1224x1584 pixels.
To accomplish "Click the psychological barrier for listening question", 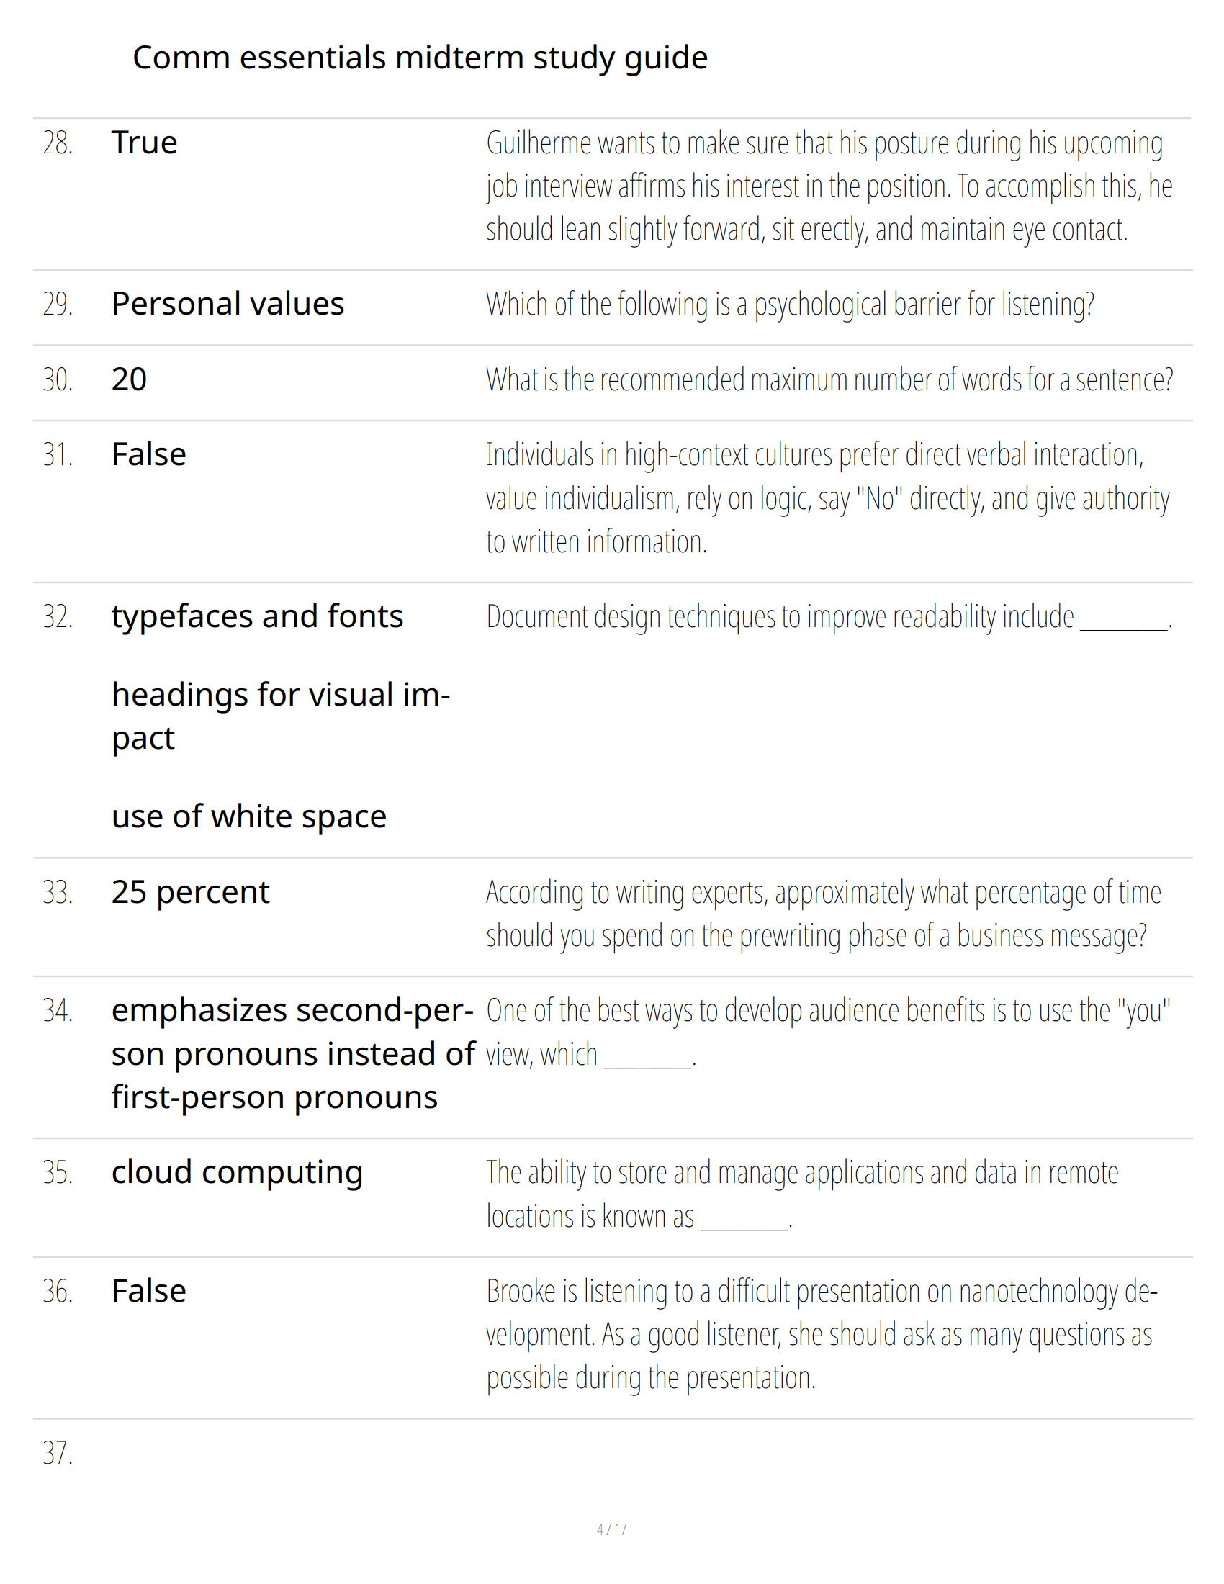I will click(x=790, y=304).
